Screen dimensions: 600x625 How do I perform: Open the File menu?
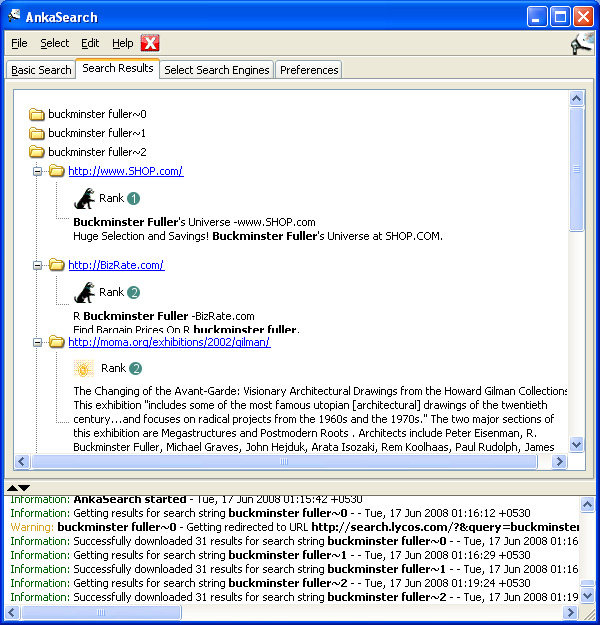[19, 43]
